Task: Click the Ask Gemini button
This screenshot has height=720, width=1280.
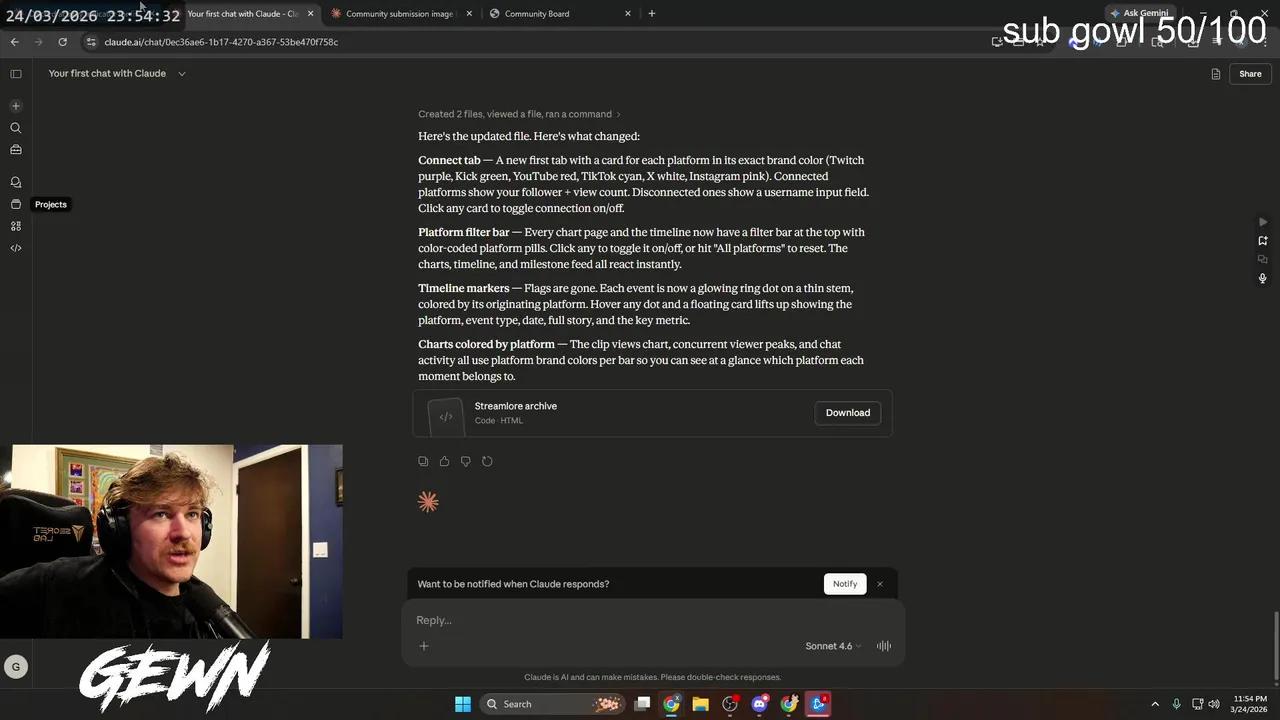Action: pos(1139,14)
